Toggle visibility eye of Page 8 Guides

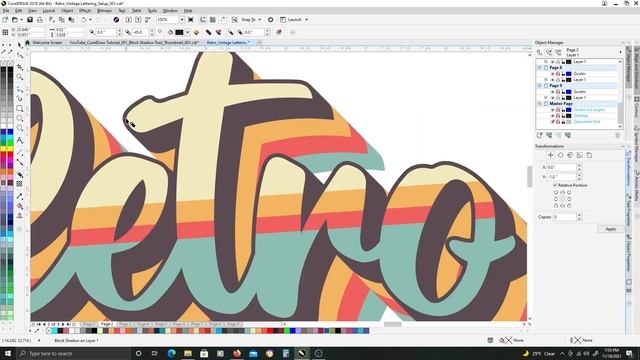point(552,74)
